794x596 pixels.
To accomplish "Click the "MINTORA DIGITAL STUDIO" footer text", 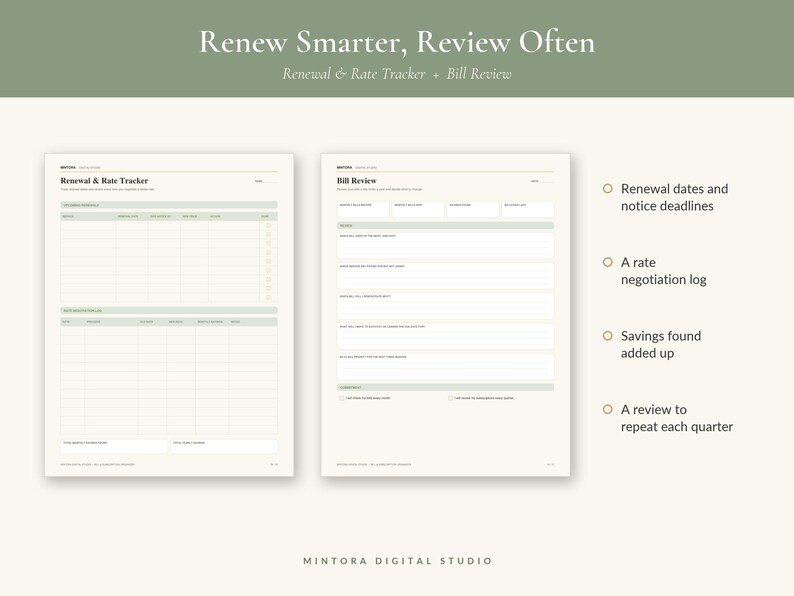I will point(398,561).
